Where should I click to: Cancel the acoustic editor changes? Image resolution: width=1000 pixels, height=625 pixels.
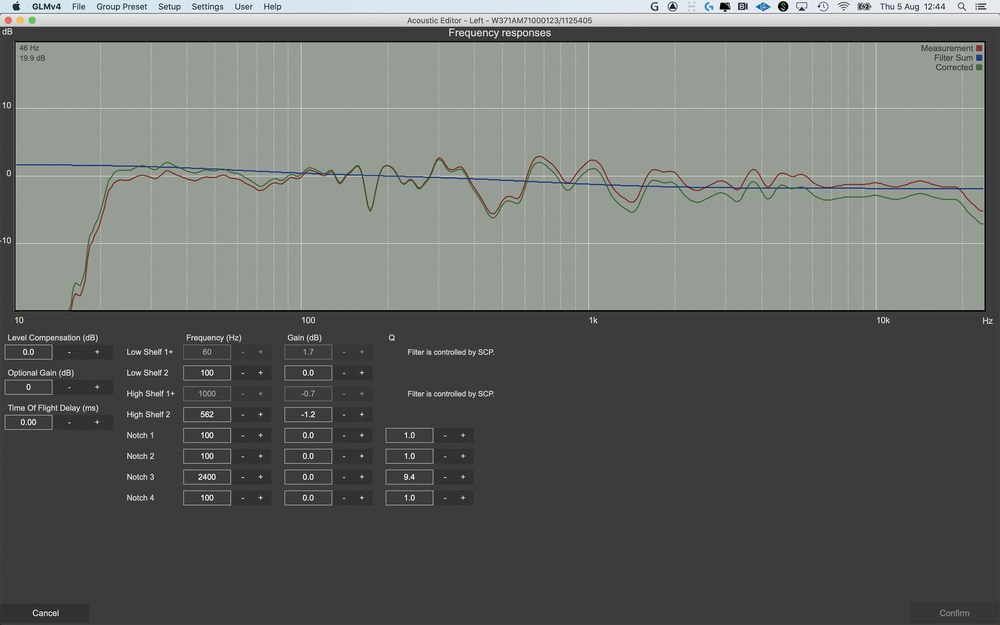click(45, 613)
